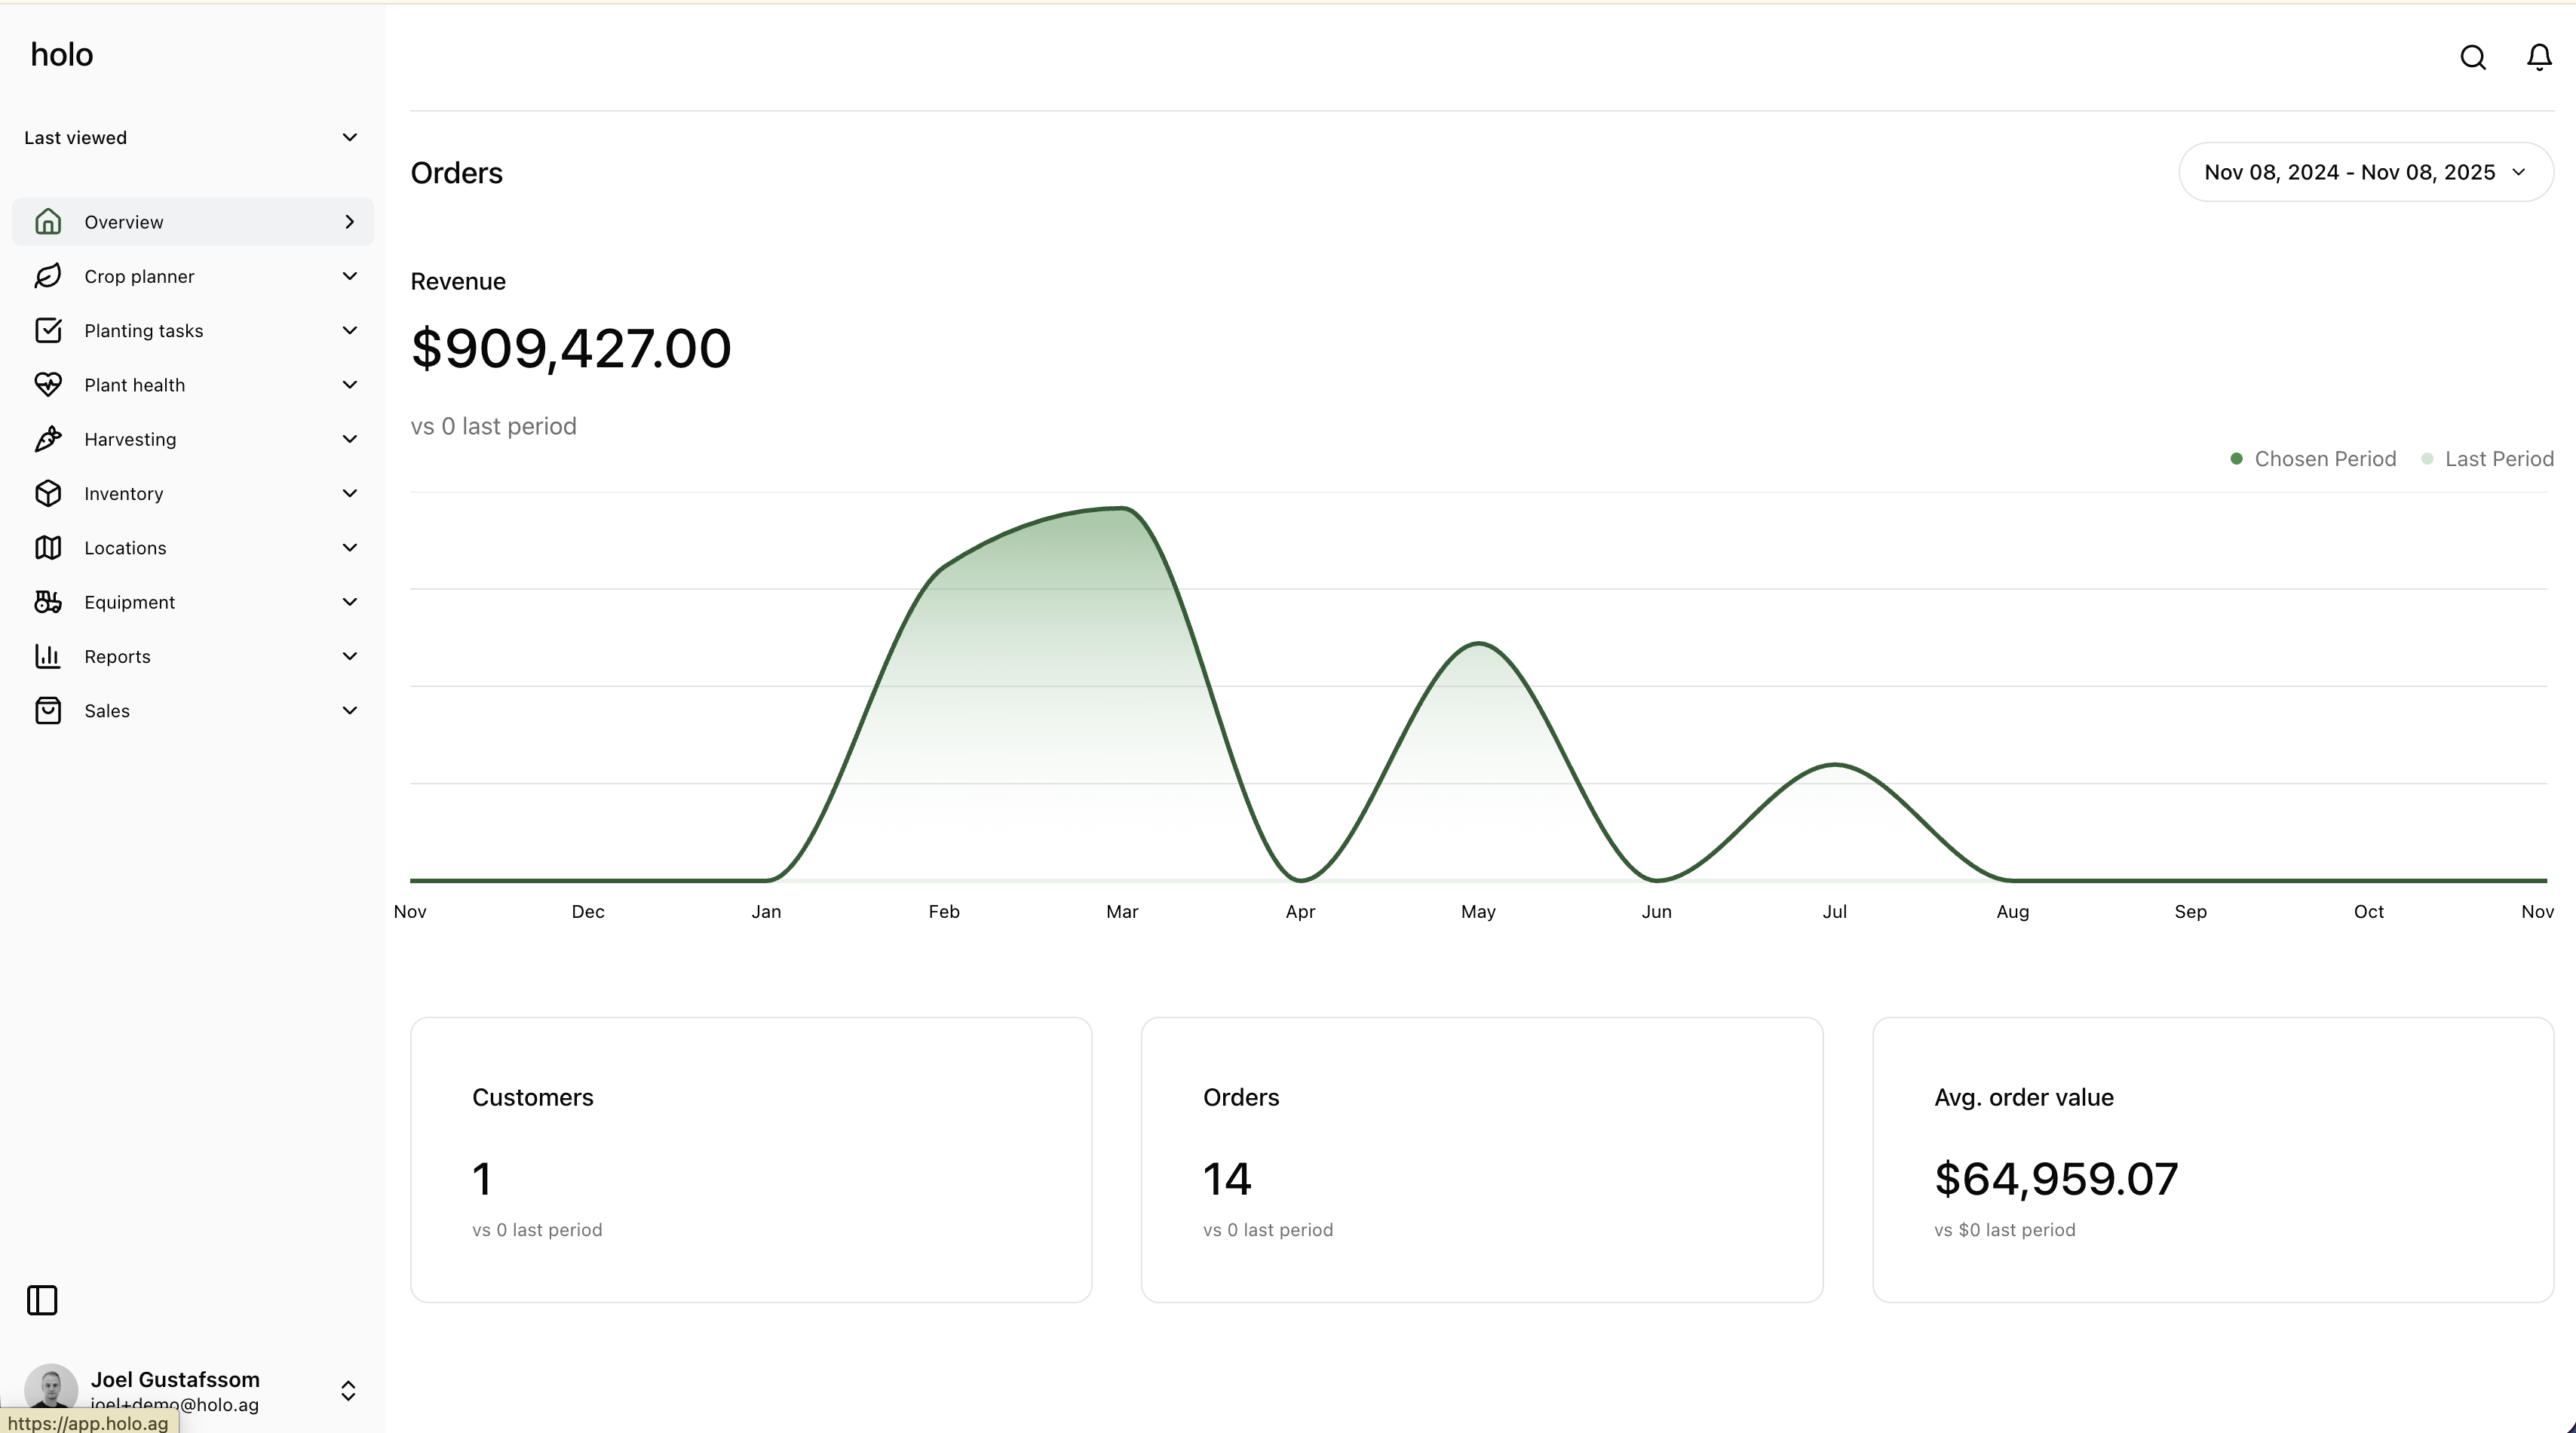2576x1433 pixels.
Task: Click the Orders summary card
Action: 1481,1160
